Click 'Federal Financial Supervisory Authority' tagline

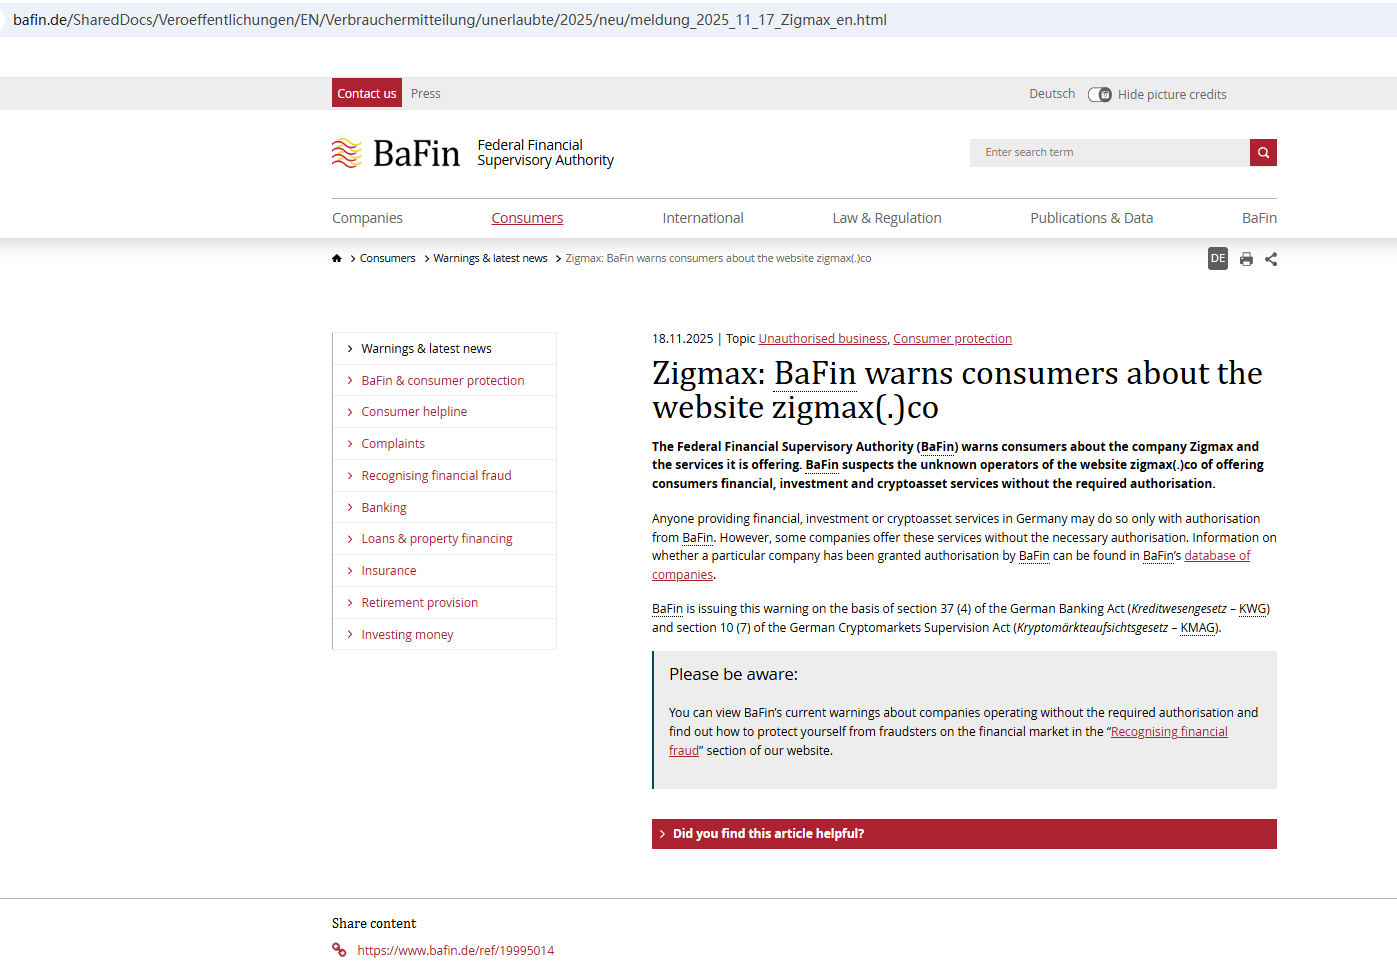pyautogui.click(x=546, y=153)
